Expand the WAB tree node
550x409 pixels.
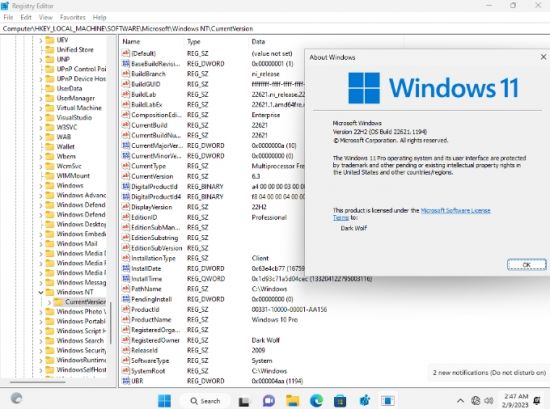pos(41,138)
